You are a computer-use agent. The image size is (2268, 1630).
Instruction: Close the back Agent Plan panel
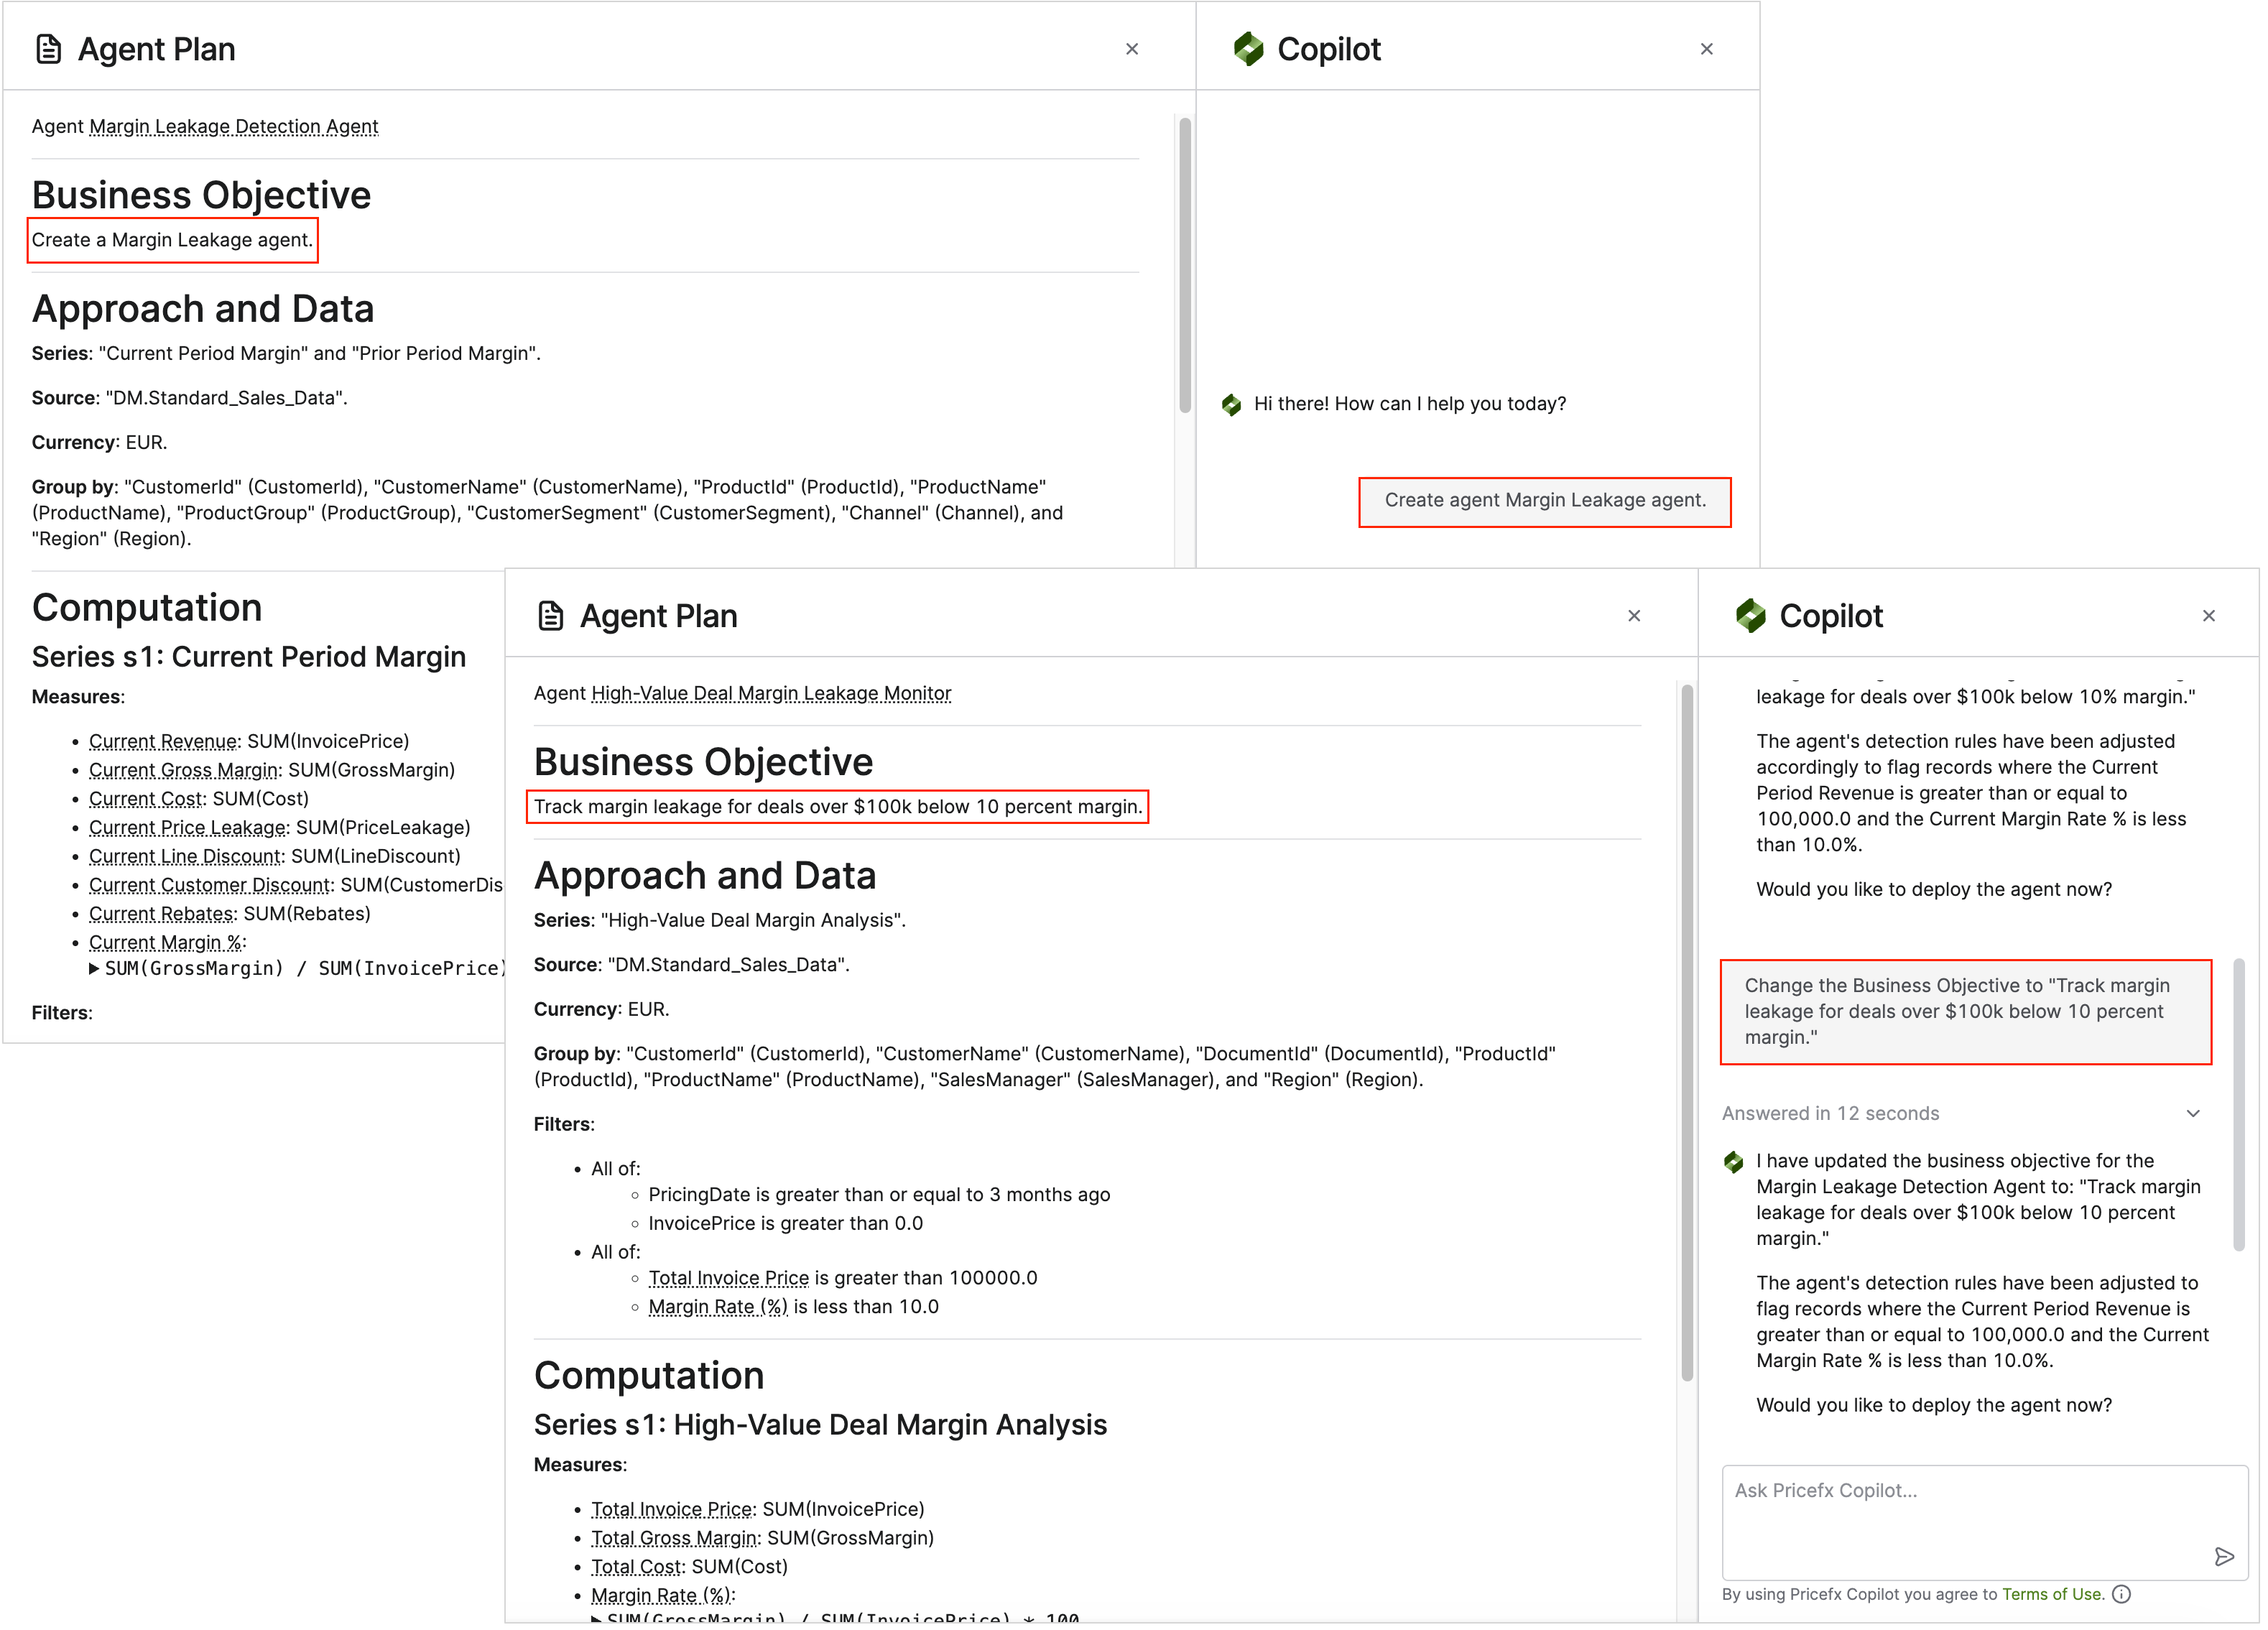[1132, 49]
